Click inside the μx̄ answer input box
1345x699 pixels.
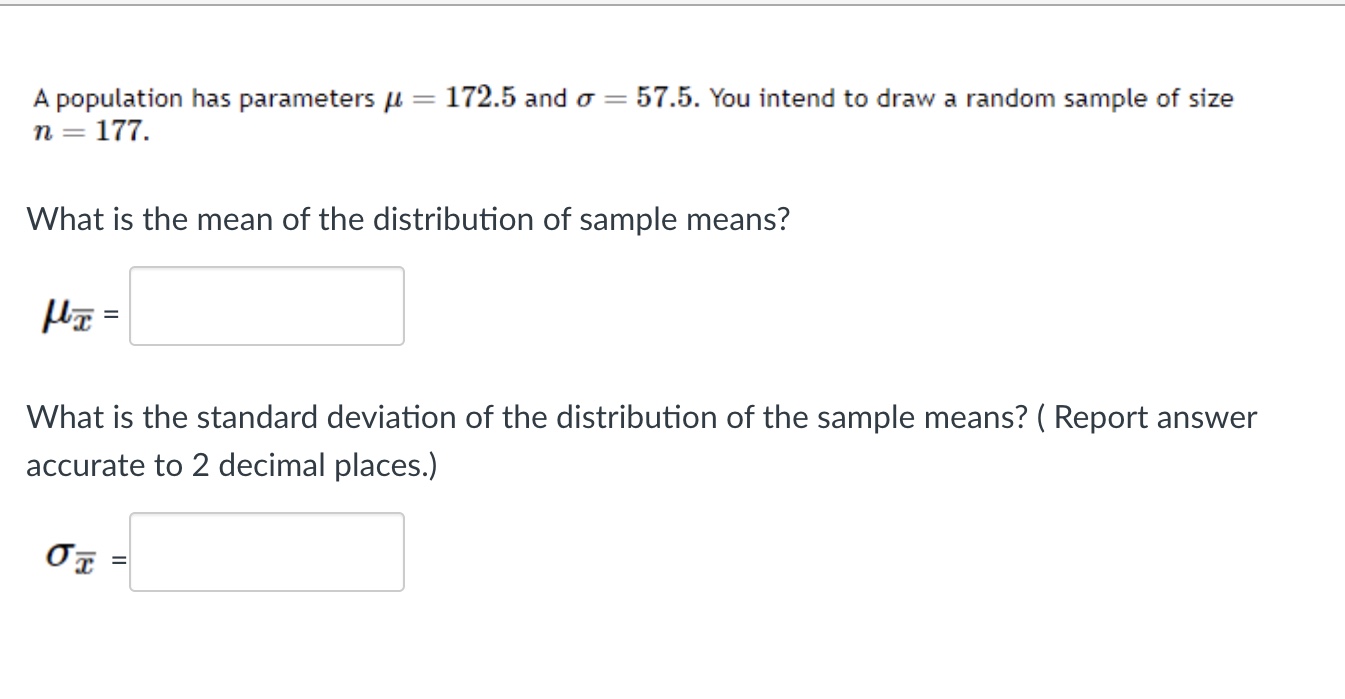265,306
